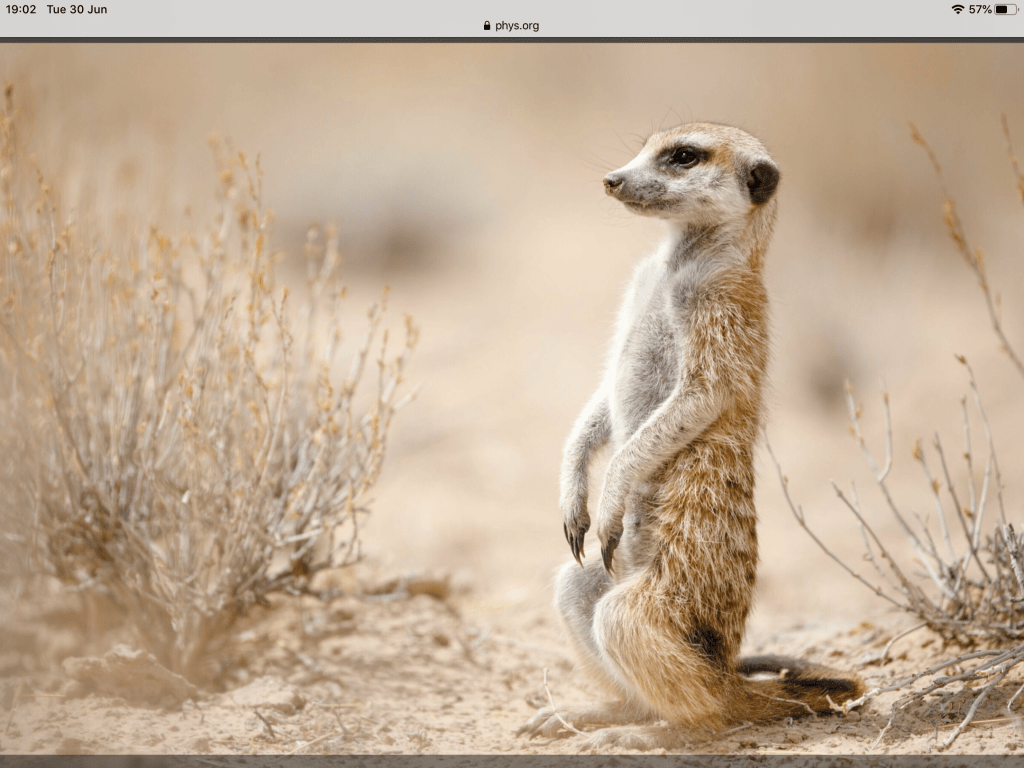Click the meerkat's eye in photo
Screen dimensions: 1024x768
(x=685, y=156)
